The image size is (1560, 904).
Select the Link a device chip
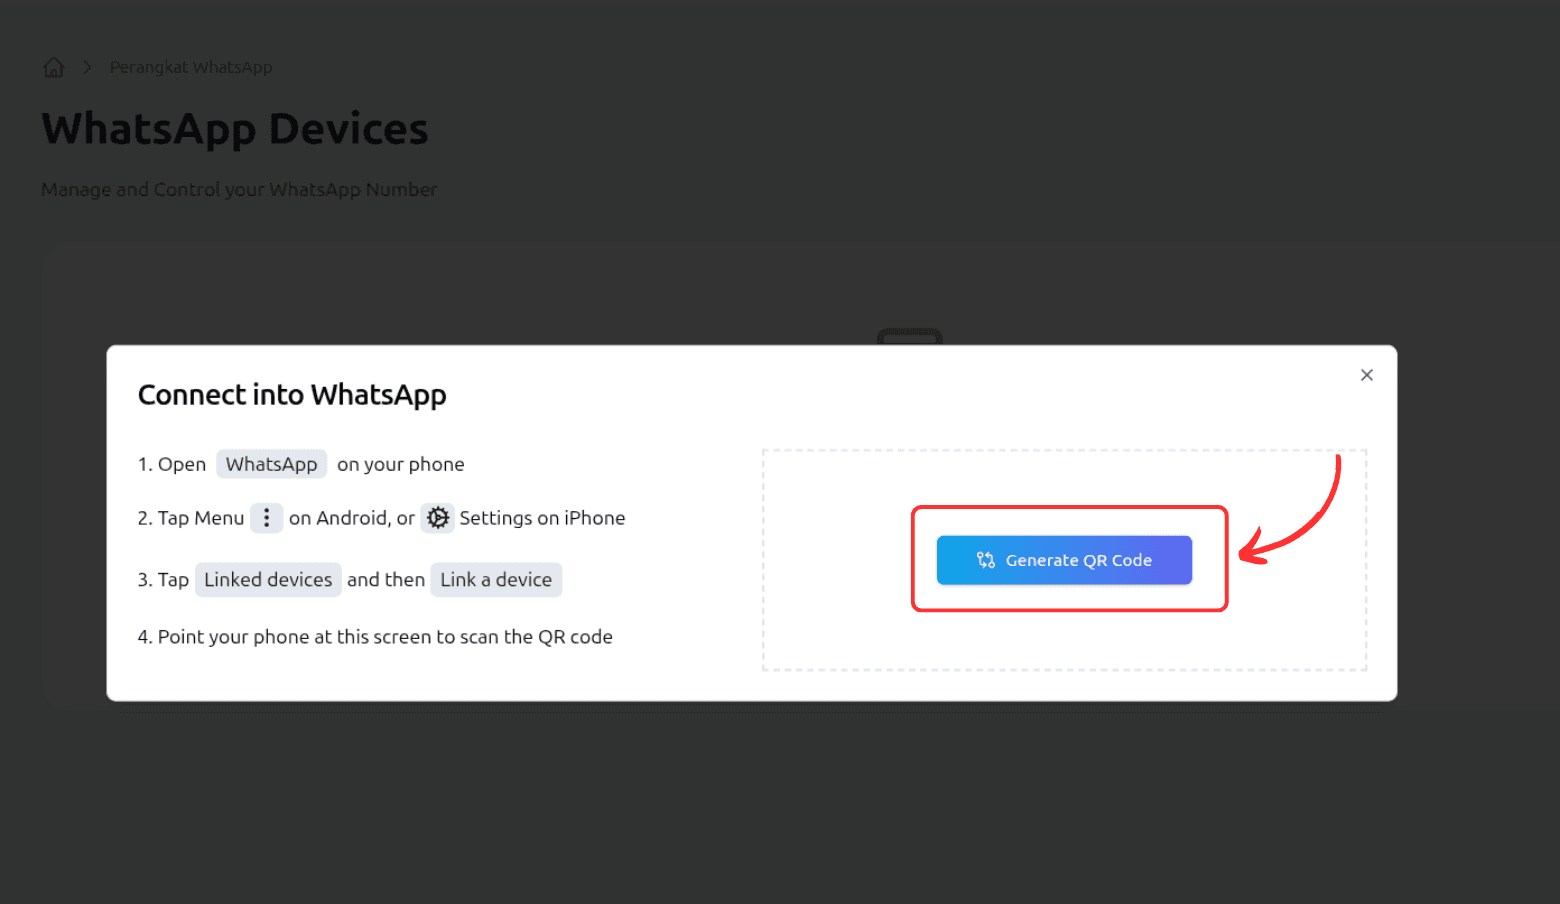pos(496,580)
